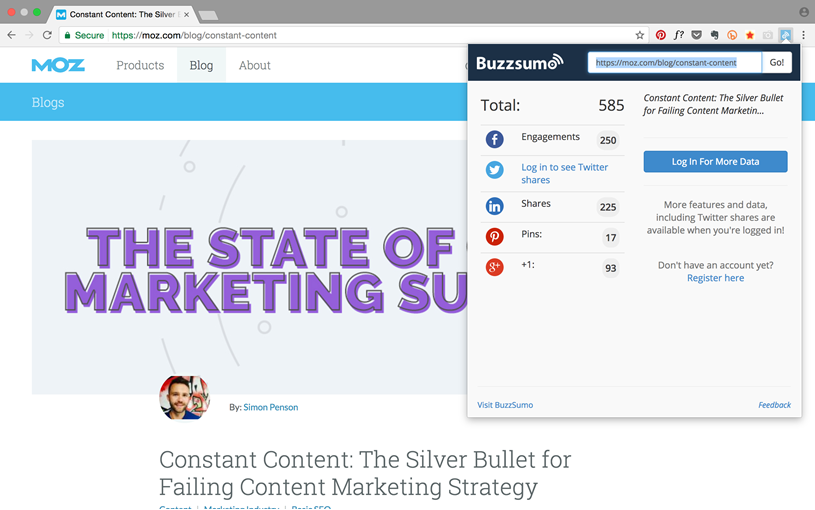Viewport: 815px width, 510px height.
Task: Click Log In For More Data button
Action: [x=715, y=162]
